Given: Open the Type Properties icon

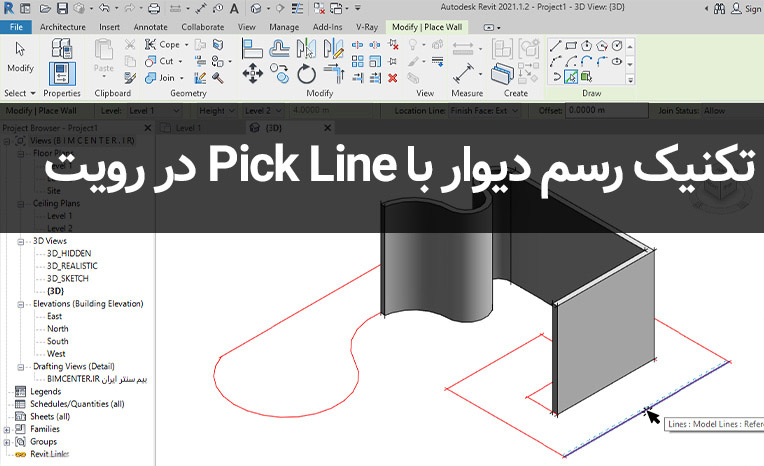Looking at the screenshot, I should click(x=62, y=49).
